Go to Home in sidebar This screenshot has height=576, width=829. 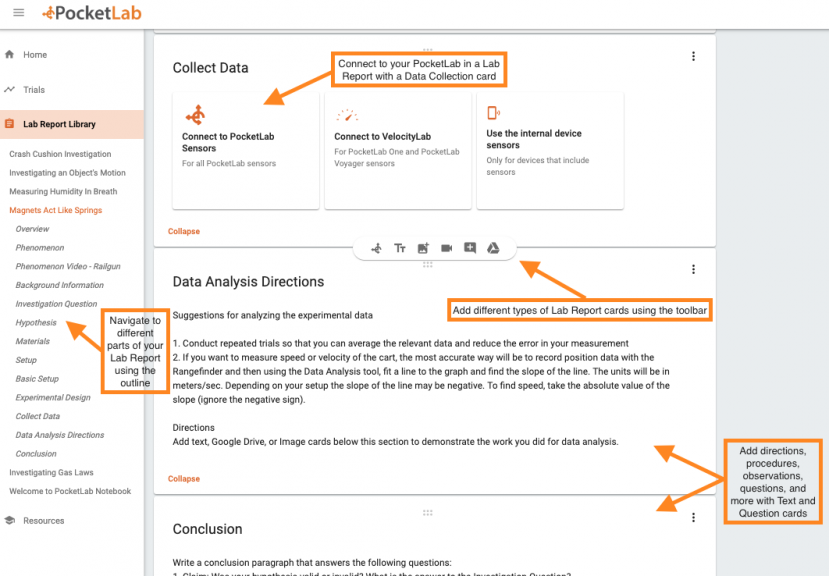click(x=35, y=55)
